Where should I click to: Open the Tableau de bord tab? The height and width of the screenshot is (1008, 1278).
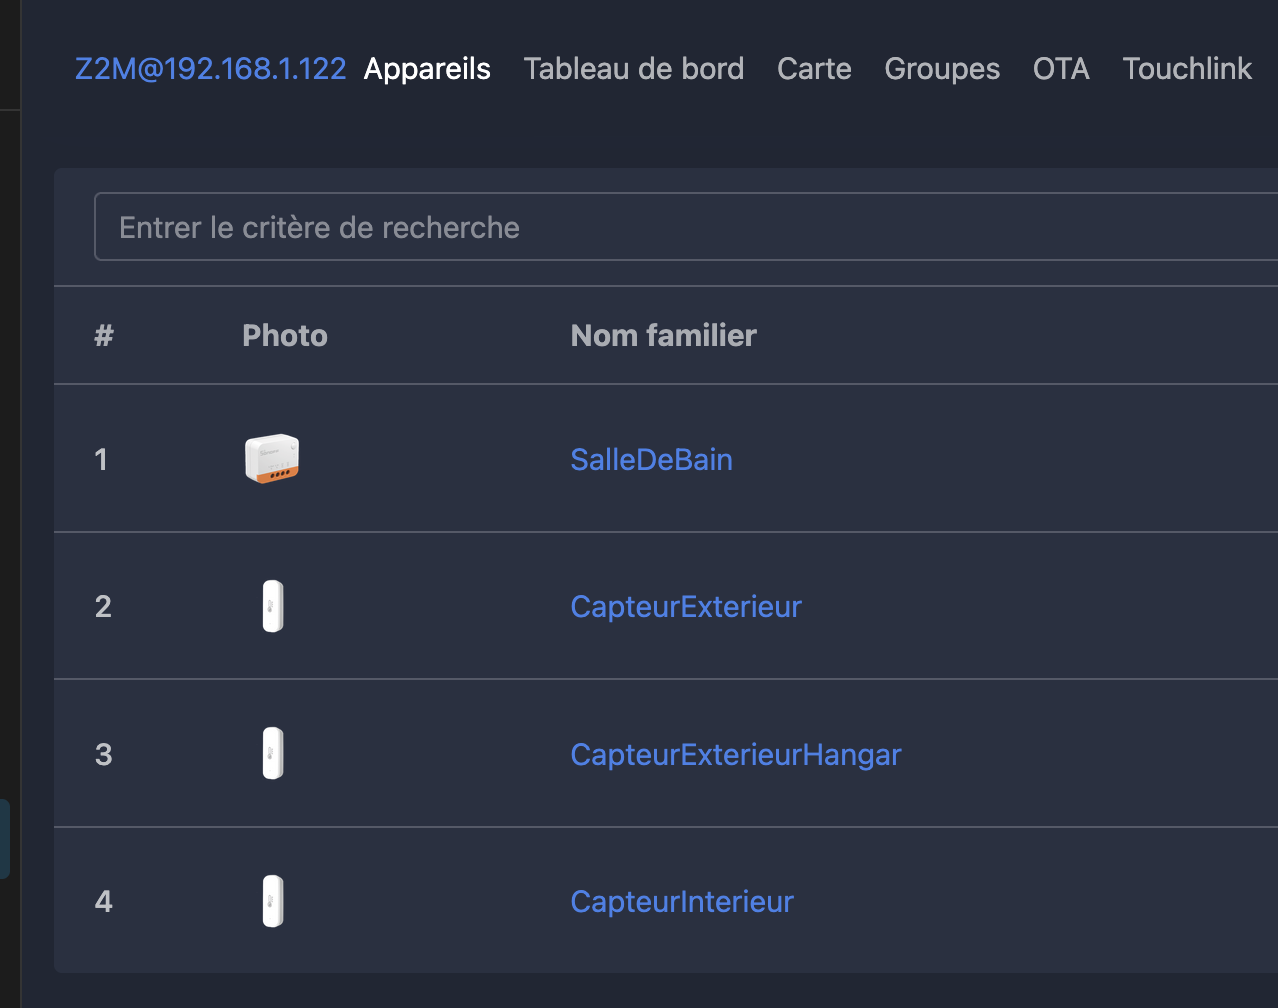point(633,69)
